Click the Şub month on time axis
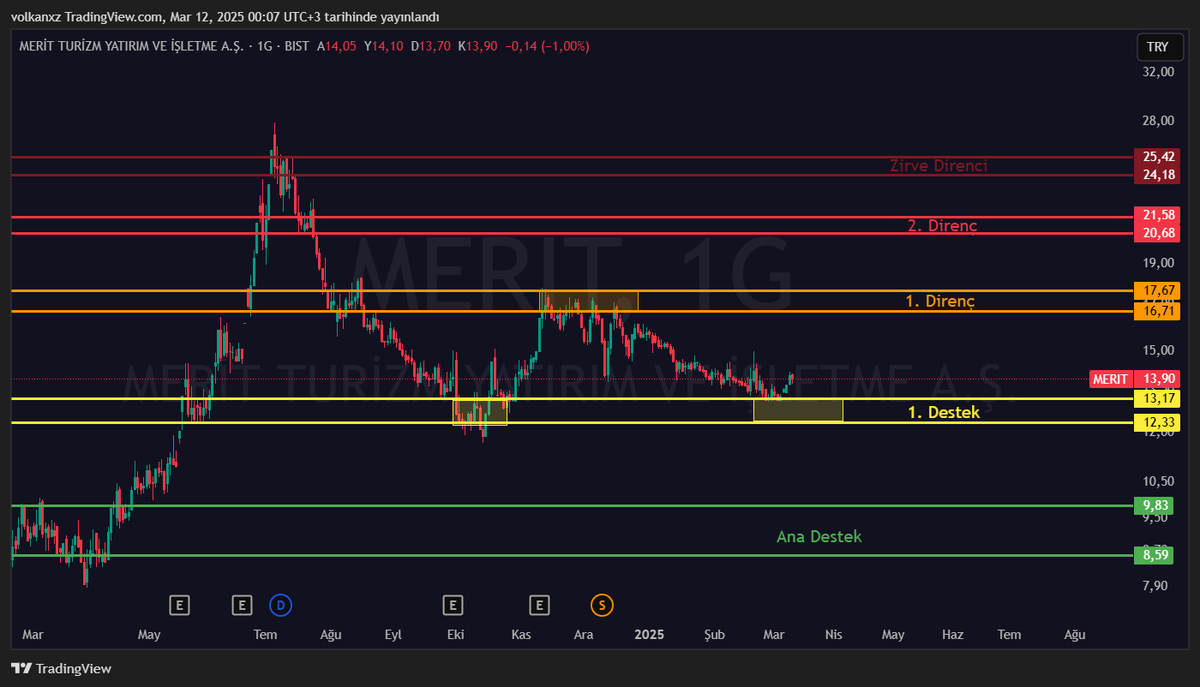The width and height of the screenshot is (1200, 687). click(x=714, y=635)
